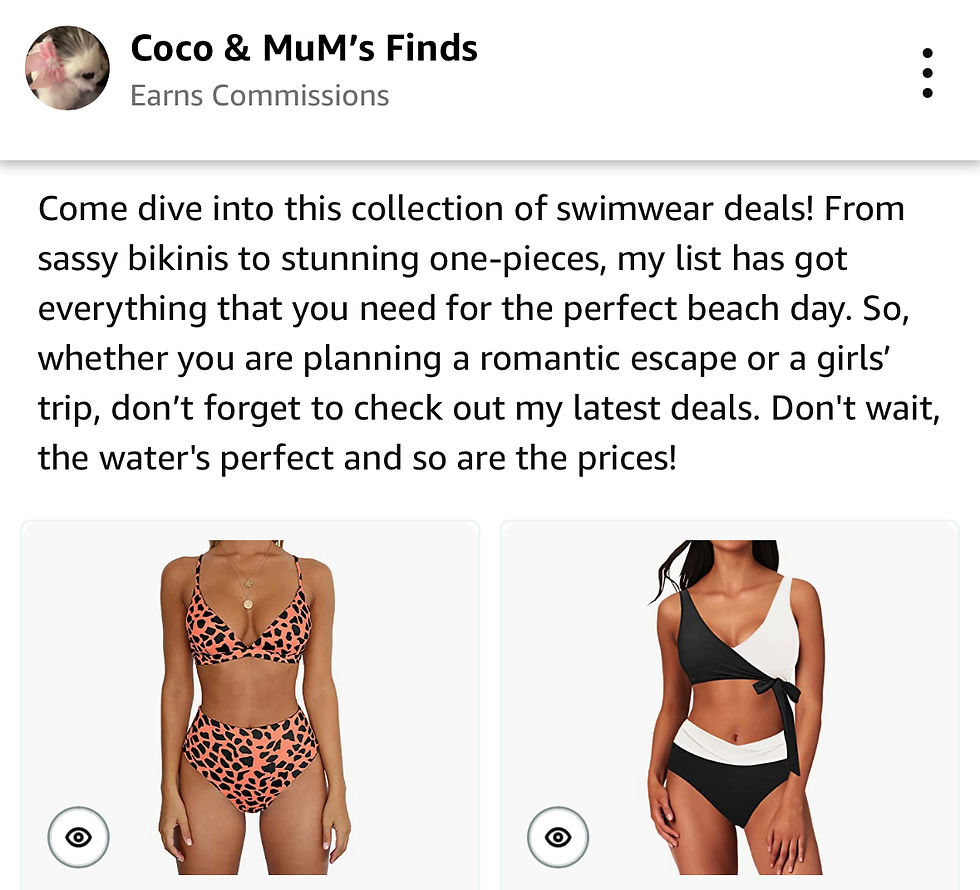Click the eye icon on the black-white bikini

point(558,837)
